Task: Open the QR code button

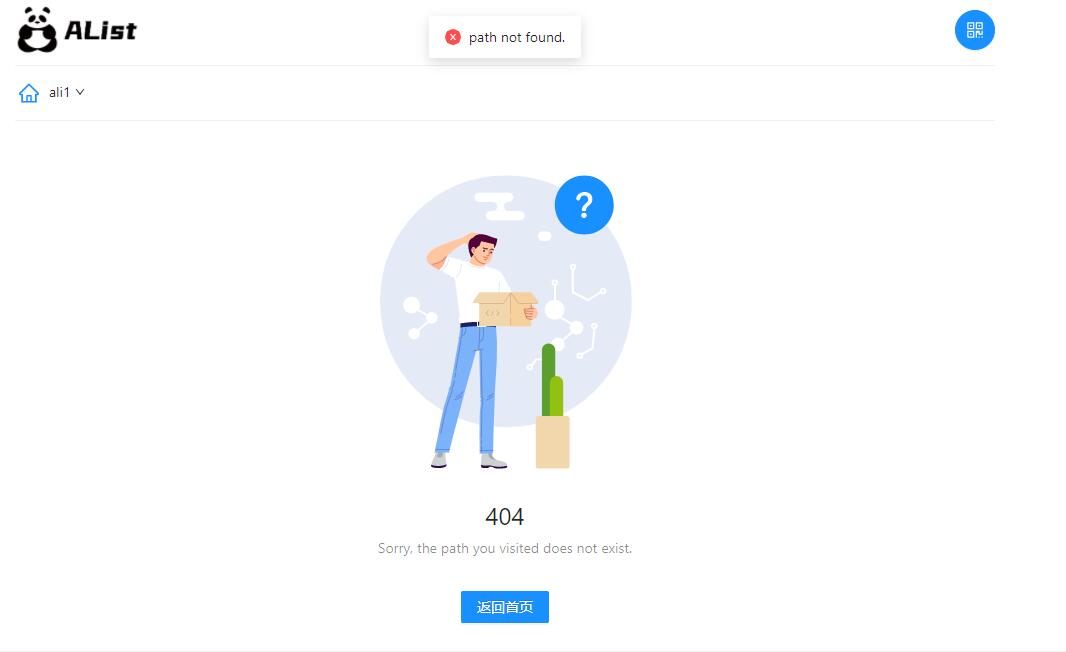Action: tap(974, 30)
